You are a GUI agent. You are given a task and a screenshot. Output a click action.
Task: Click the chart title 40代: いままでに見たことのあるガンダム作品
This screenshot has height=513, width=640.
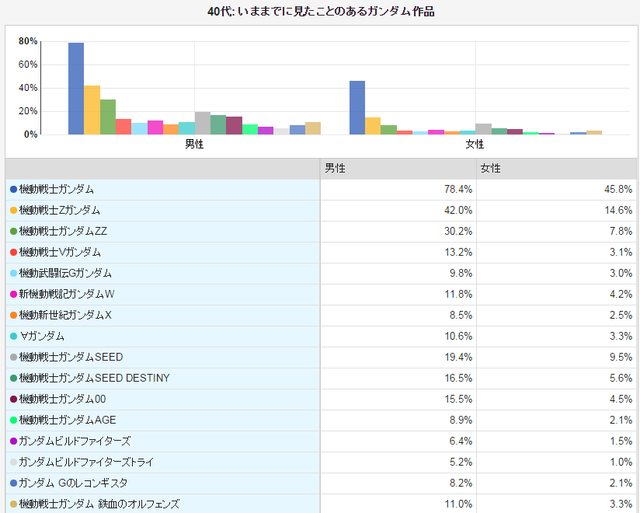tap(320, 12)
